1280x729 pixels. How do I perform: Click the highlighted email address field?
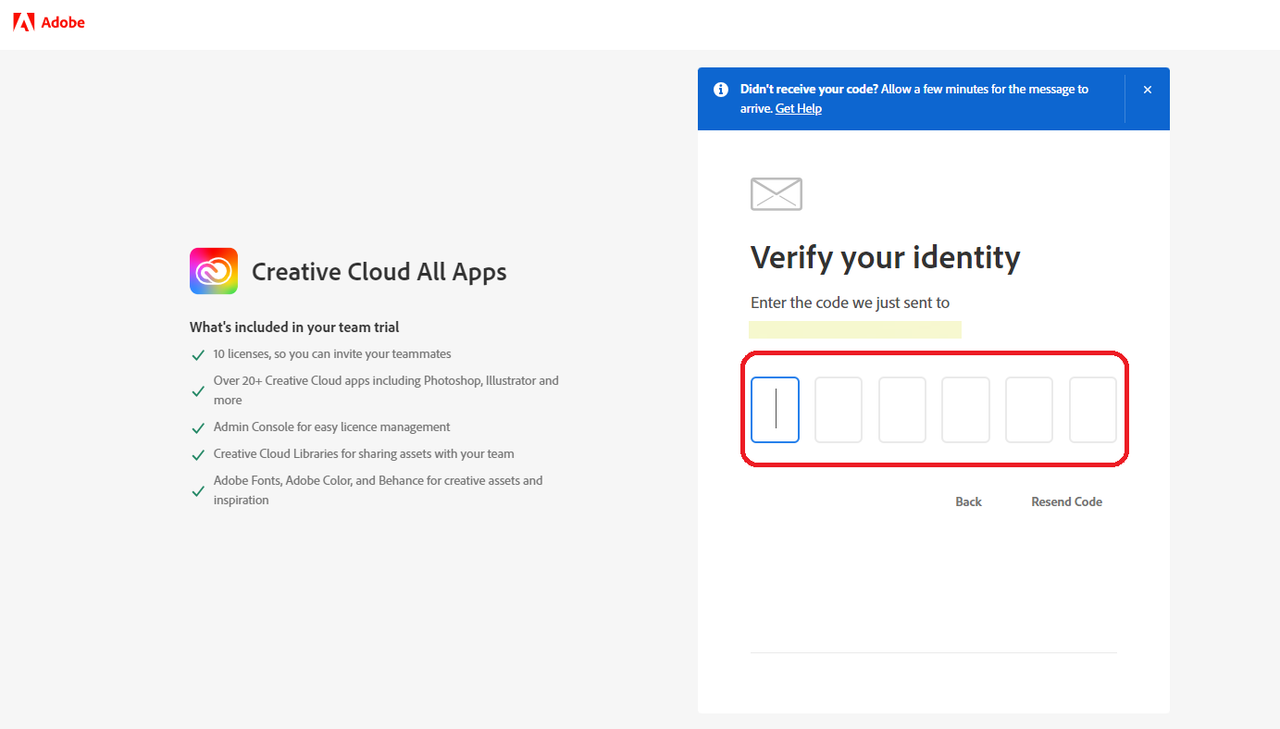(855, 329)
